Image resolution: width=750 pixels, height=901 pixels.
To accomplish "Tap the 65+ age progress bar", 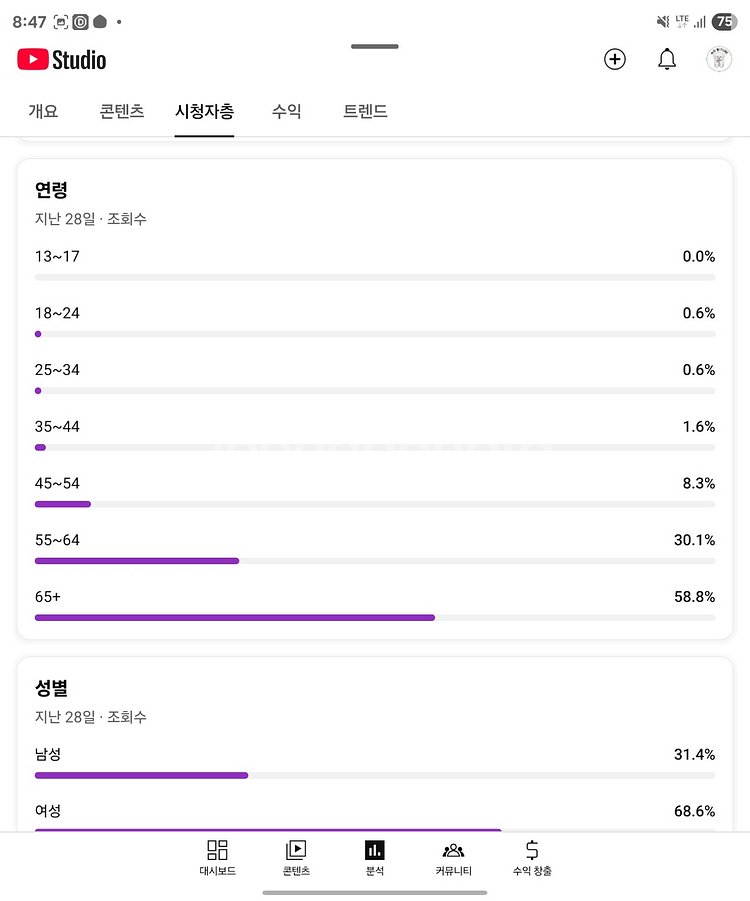I will tap(375, 618).
